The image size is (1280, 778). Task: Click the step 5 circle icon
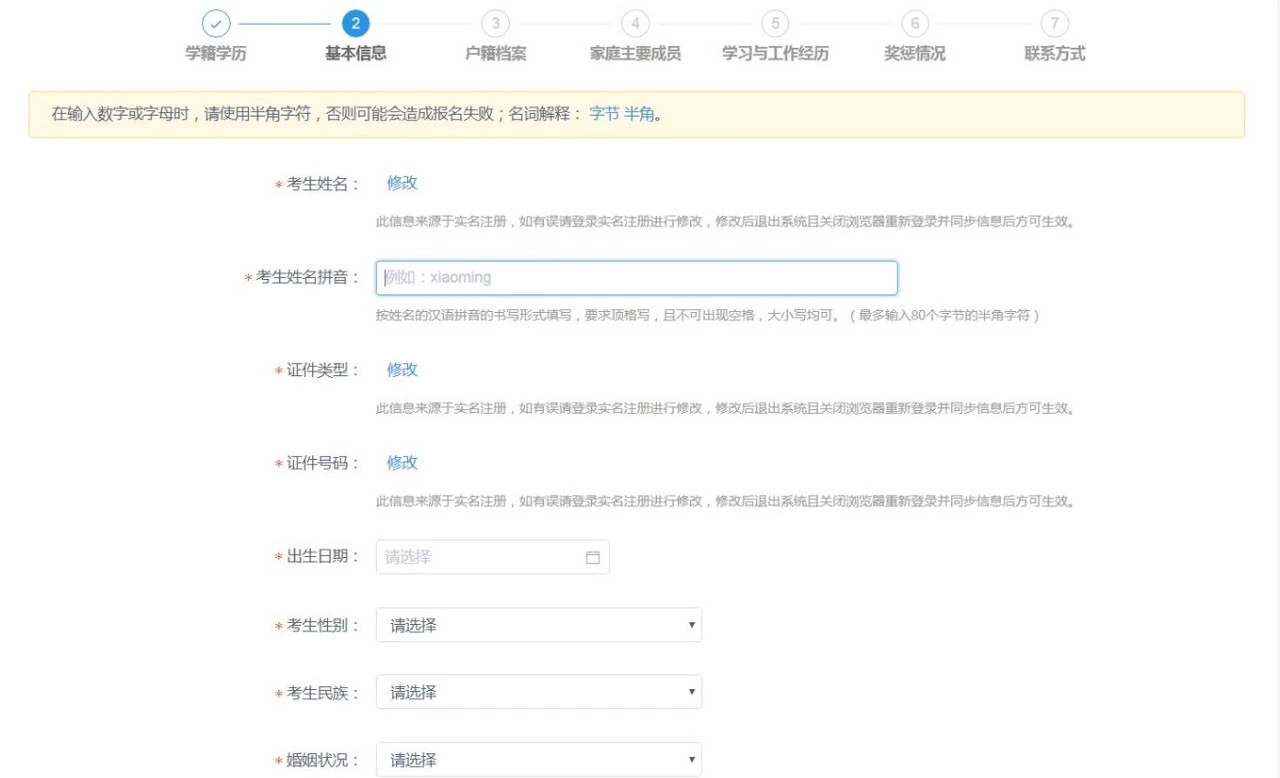click(775, 23)
